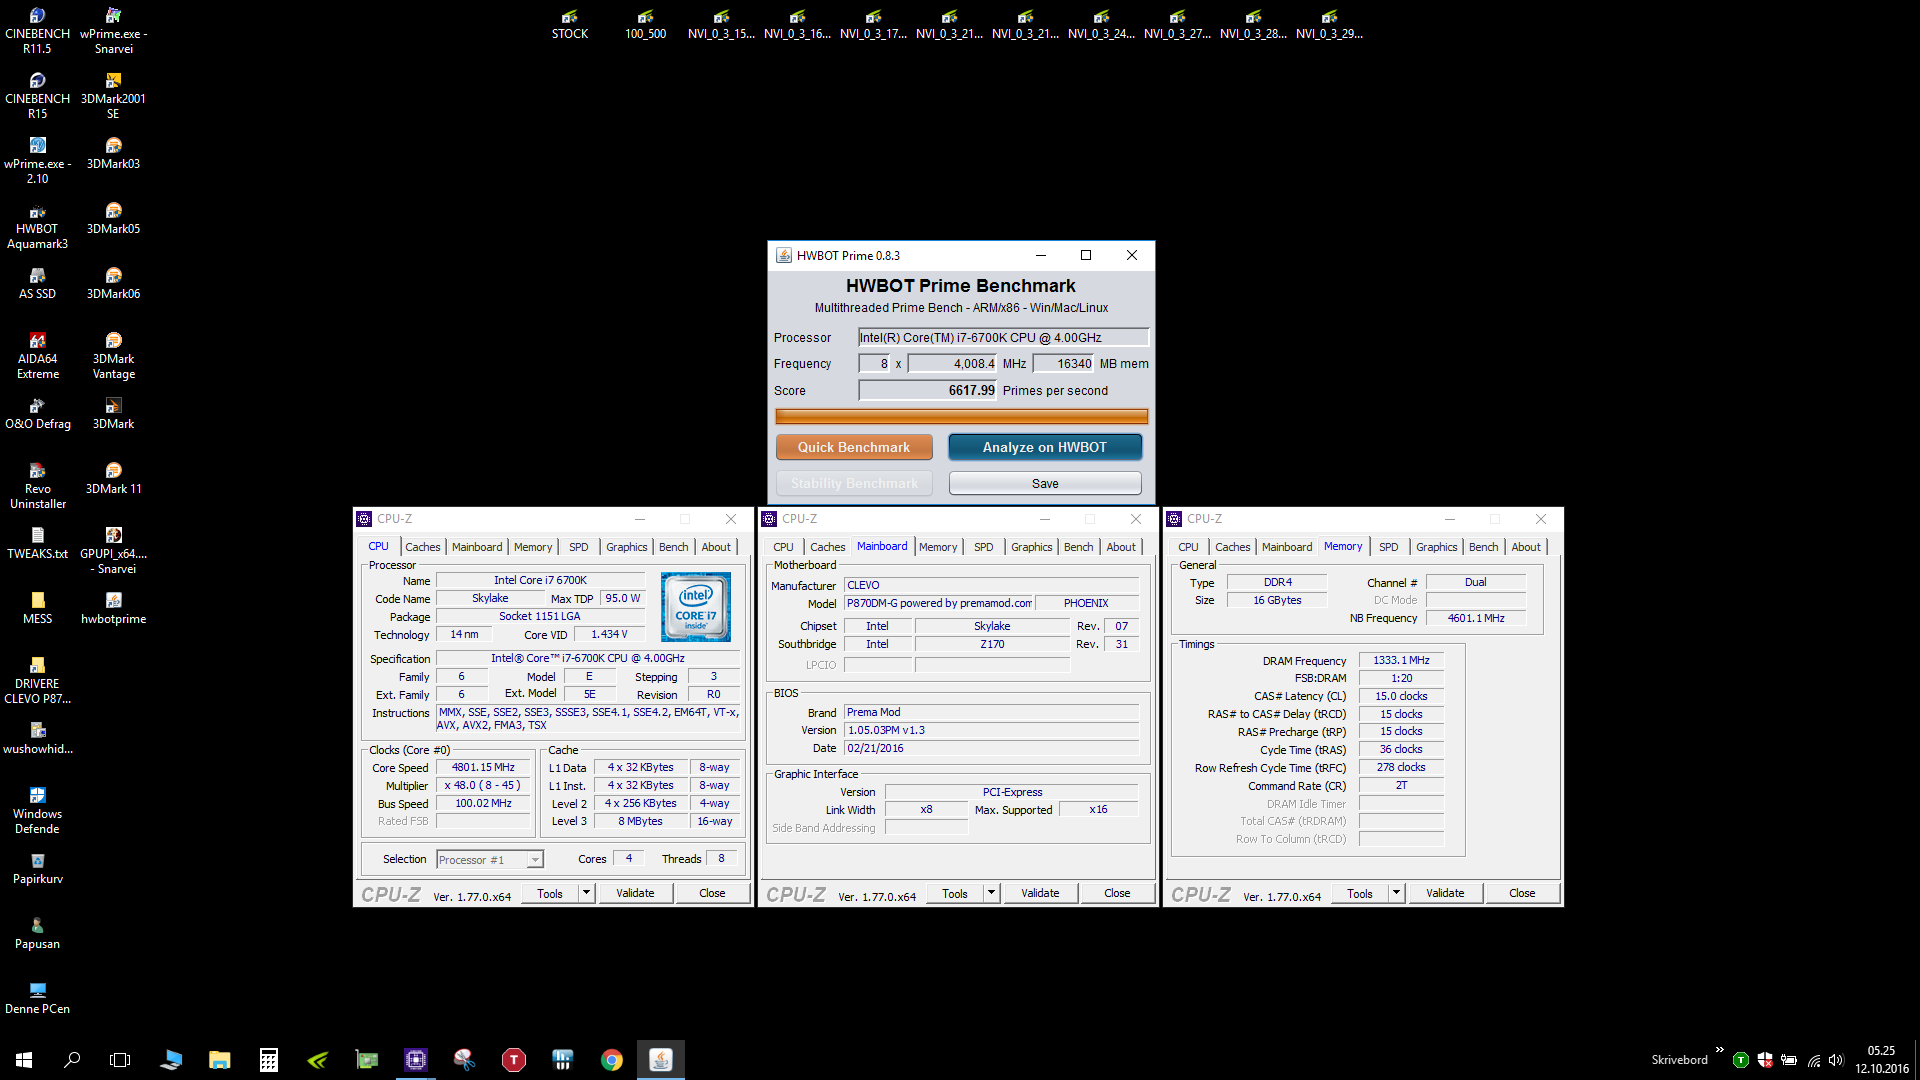Show hidden system tray icons chevron
1920x1080 pixels.
(x=1720, y=1050)
